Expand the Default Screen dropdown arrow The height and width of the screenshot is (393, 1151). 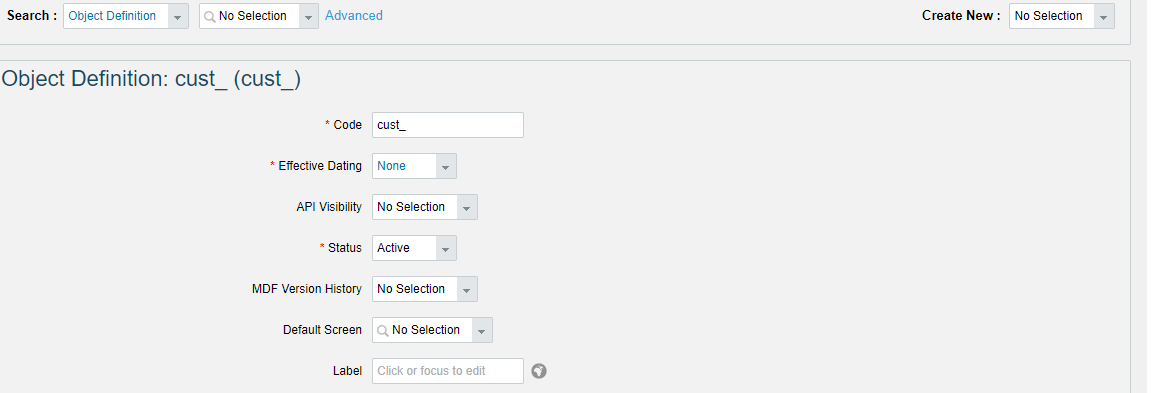tap(482, 331)
